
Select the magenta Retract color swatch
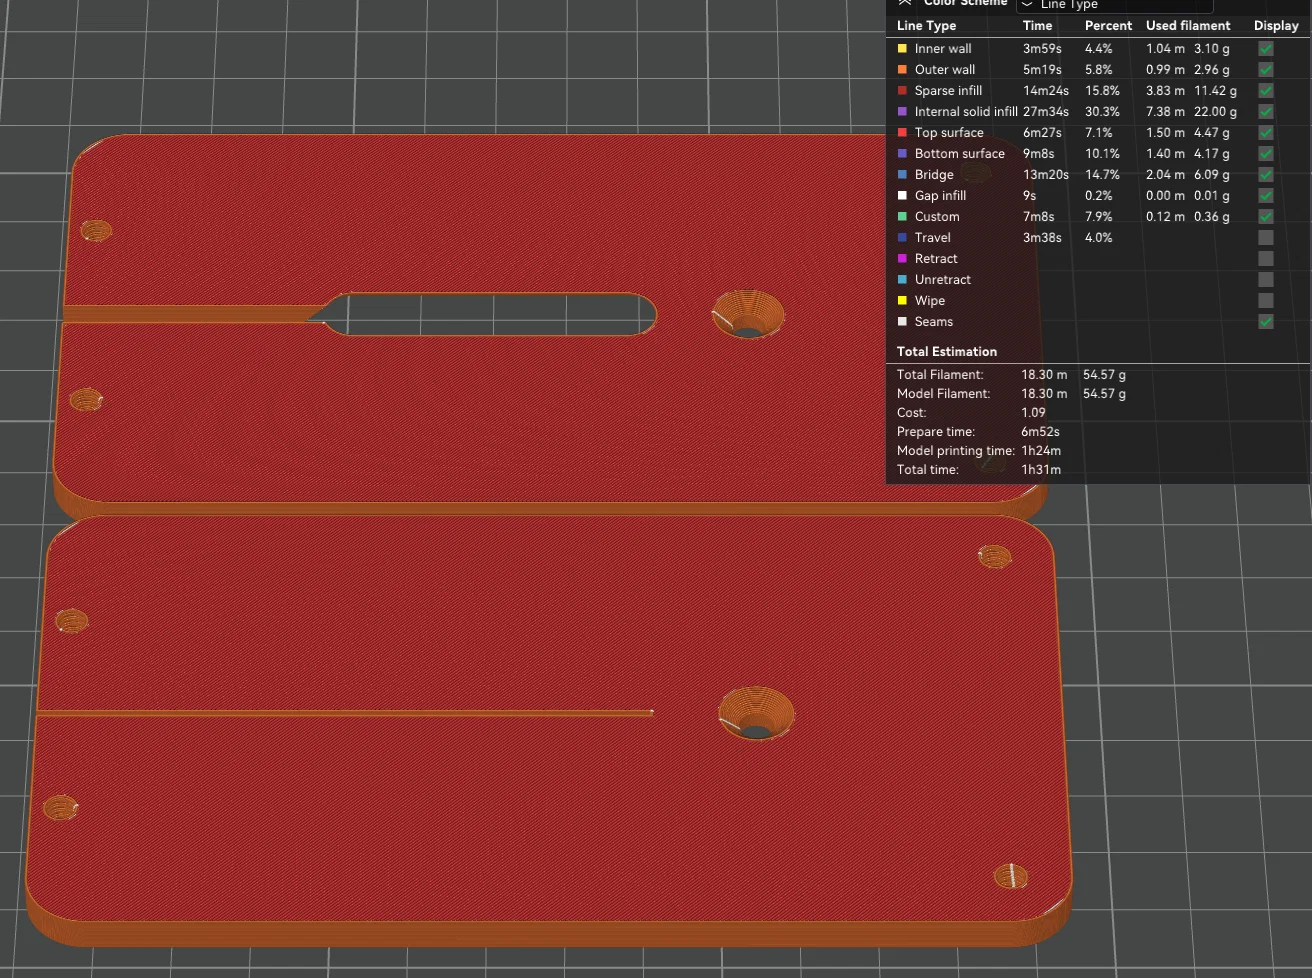[902, 258]
